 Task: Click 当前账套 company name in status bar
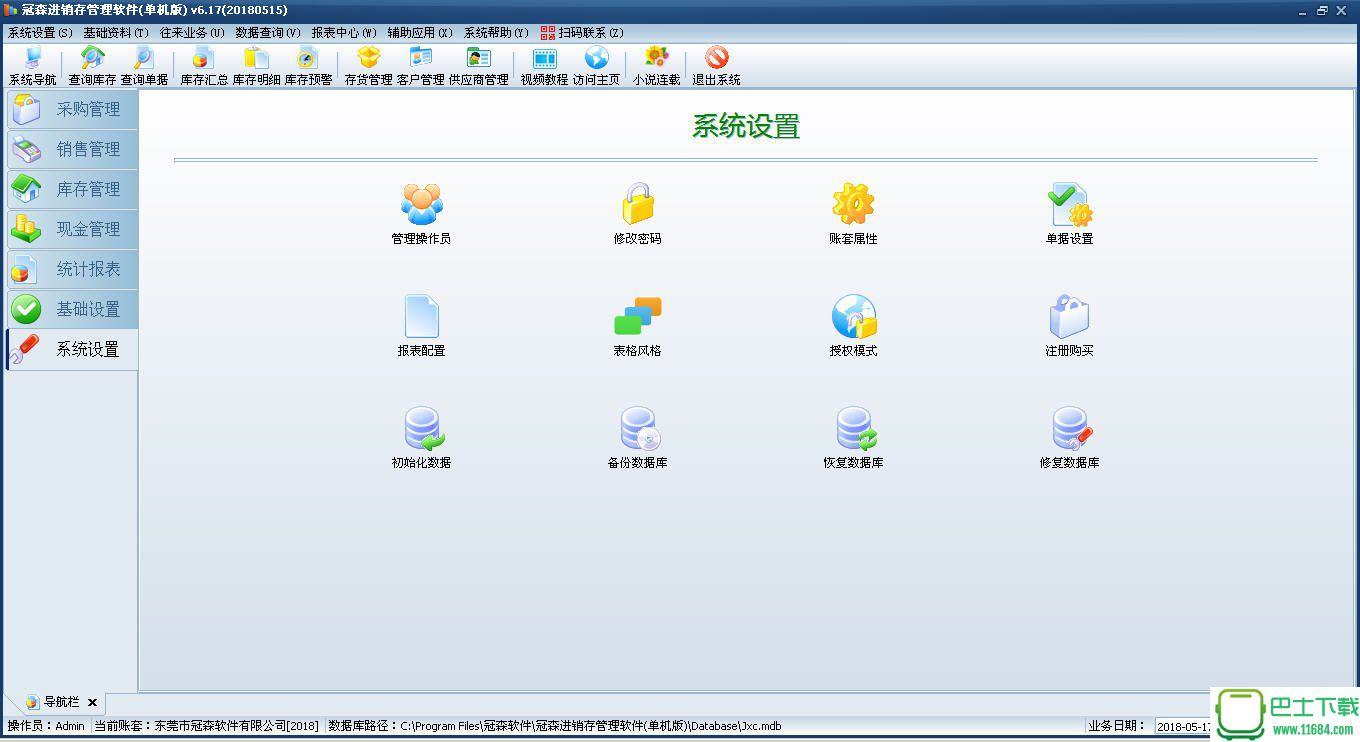point(207,726)
